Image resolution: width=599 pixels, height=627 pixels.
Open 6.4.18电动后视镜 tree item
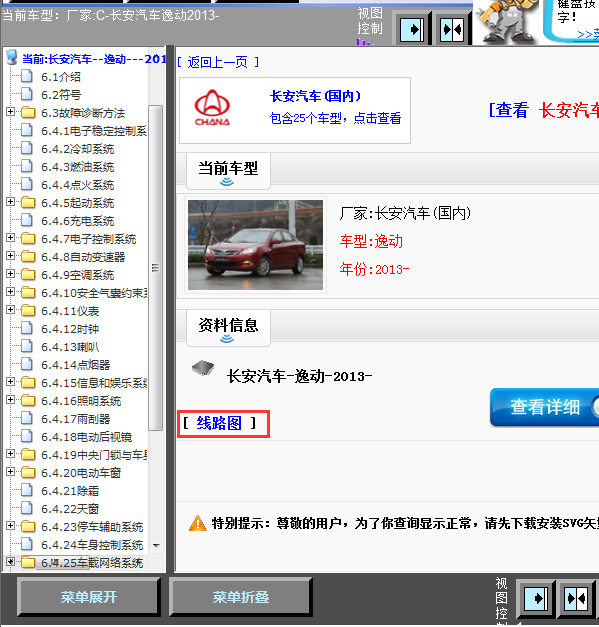86,437
